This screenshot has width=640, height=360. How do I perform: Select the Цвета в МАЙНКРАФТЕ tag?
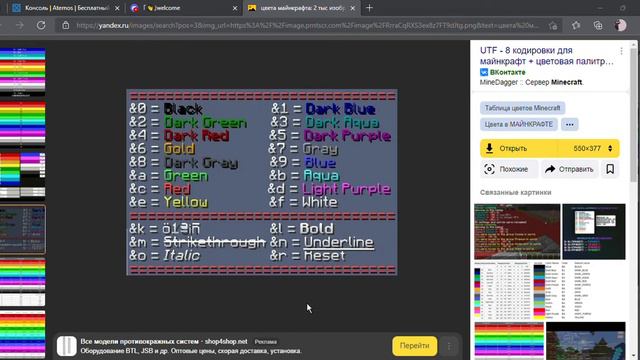coord(518,124)
